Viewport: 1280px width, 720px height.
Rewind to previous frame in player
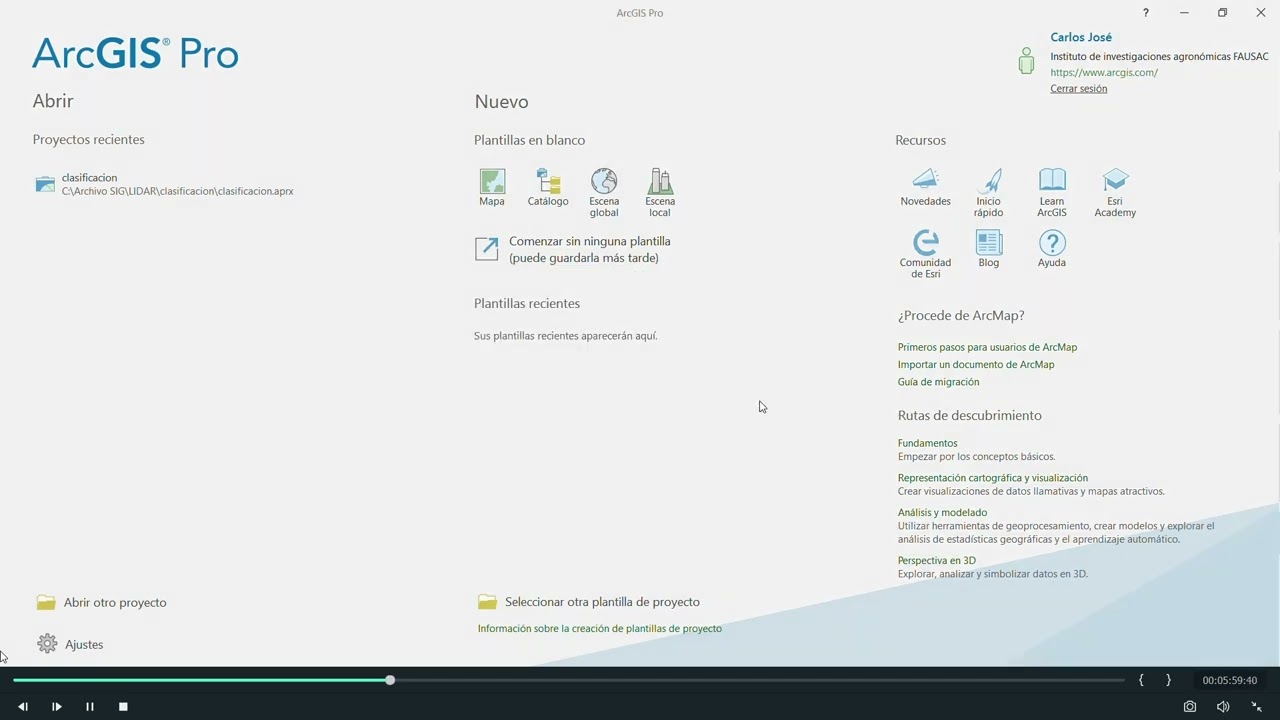23,706
